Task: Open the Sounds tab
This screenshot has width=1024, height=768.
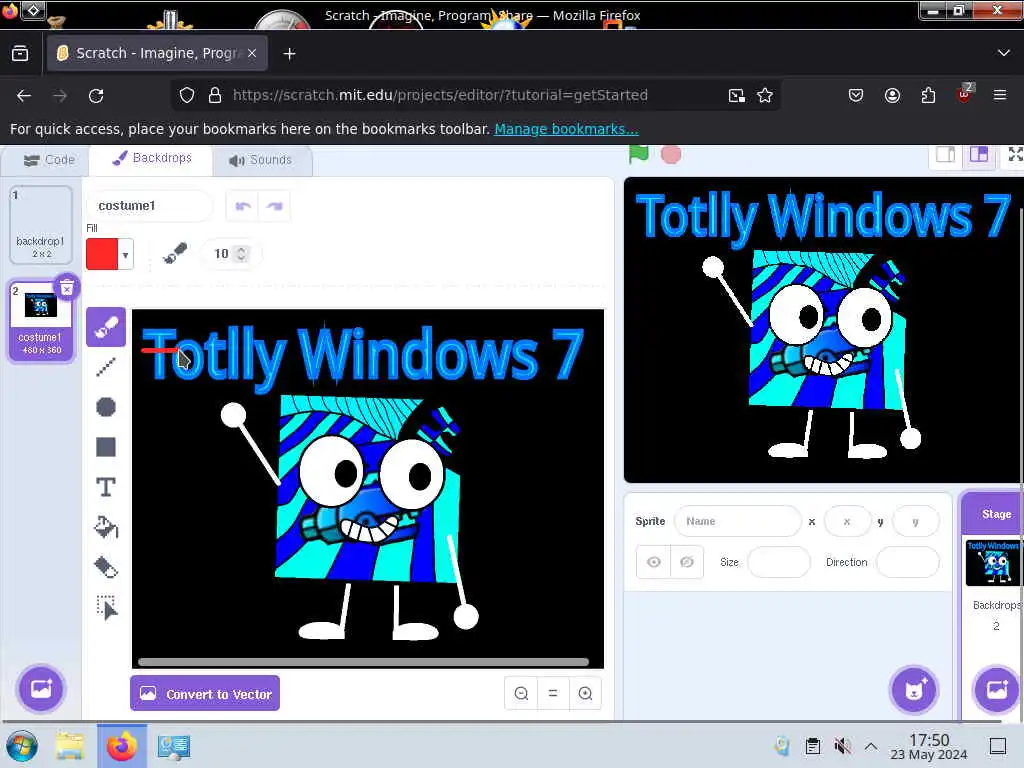Action: 261,160
